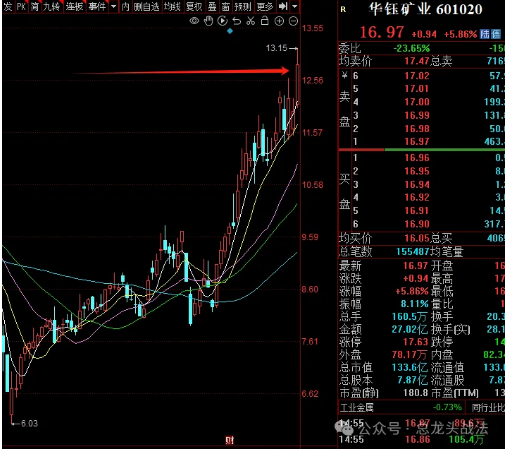Click the arrow-to-bar jump icon in toolbar
Screen dimensions: 506x449
(283, 6)
